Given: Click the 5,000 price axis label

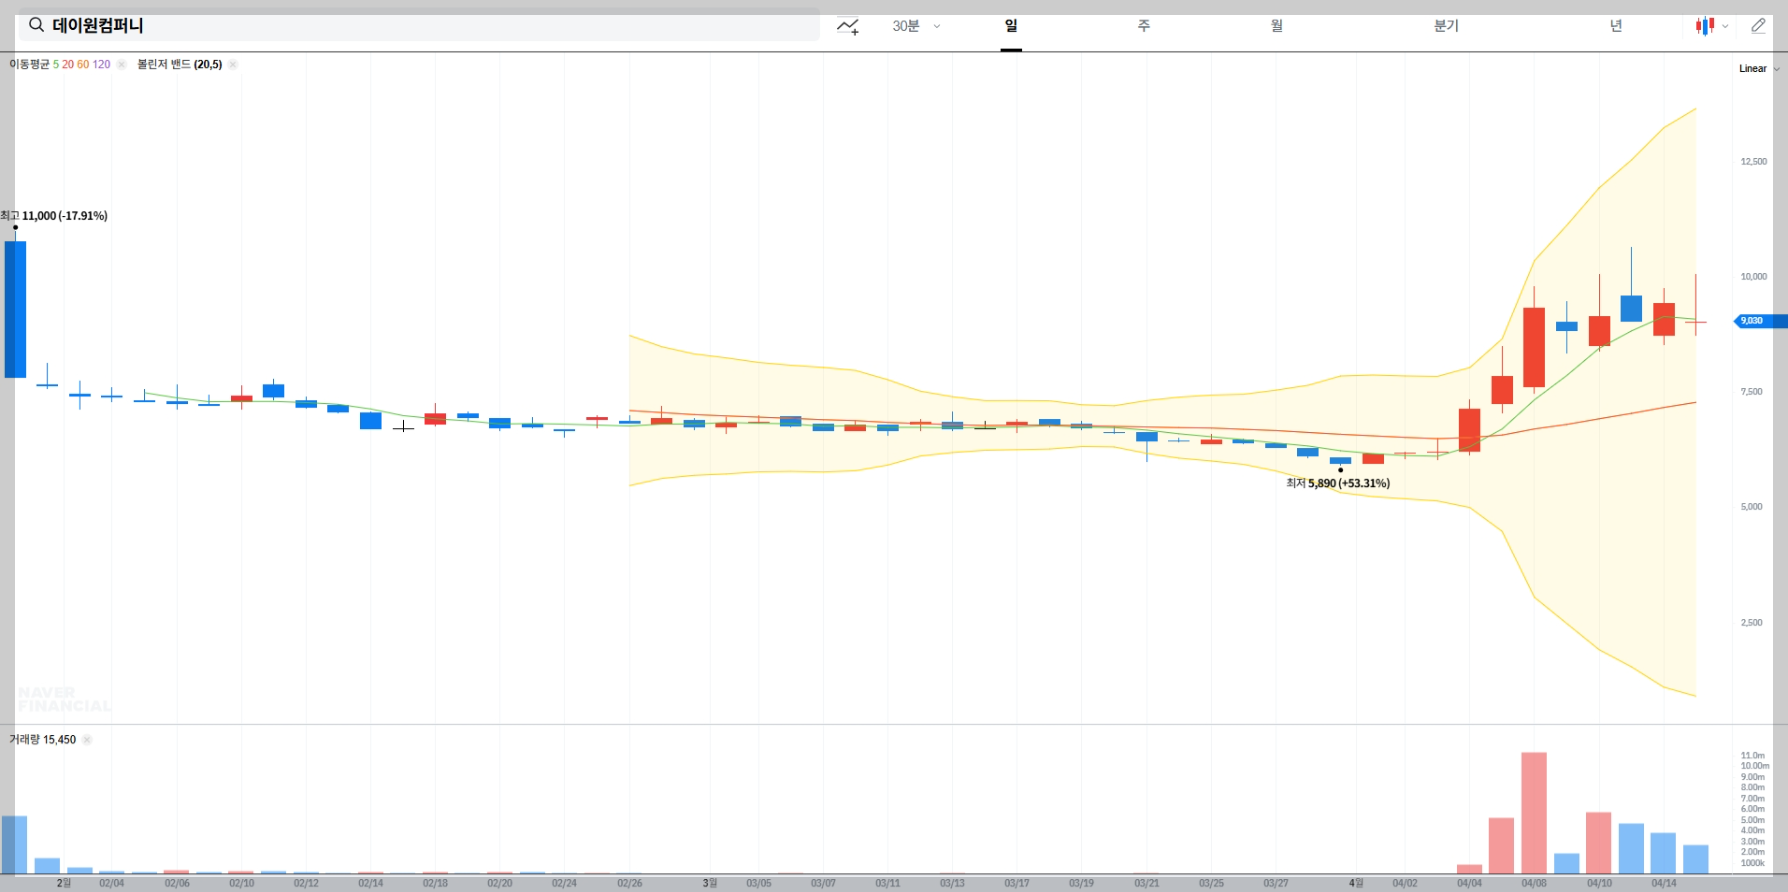Looking at the screenshot, I should tap(1752, 506).
